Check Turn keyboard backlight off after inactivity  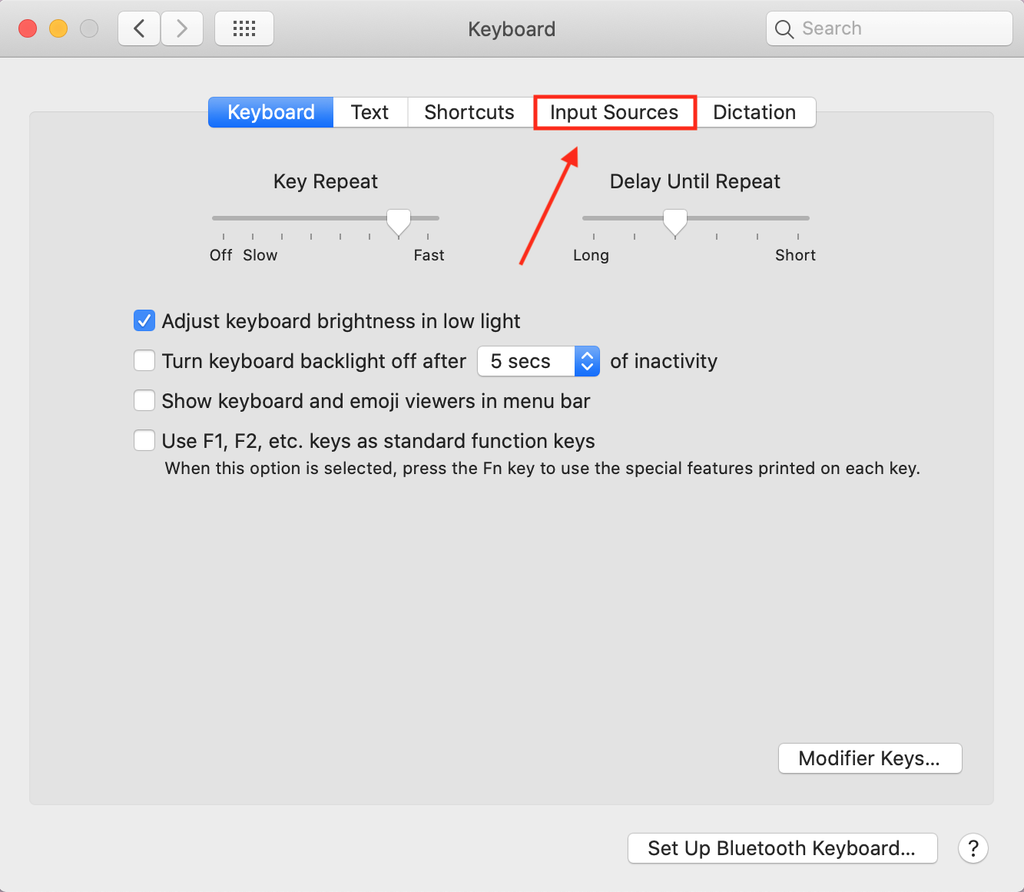(144, 360)
